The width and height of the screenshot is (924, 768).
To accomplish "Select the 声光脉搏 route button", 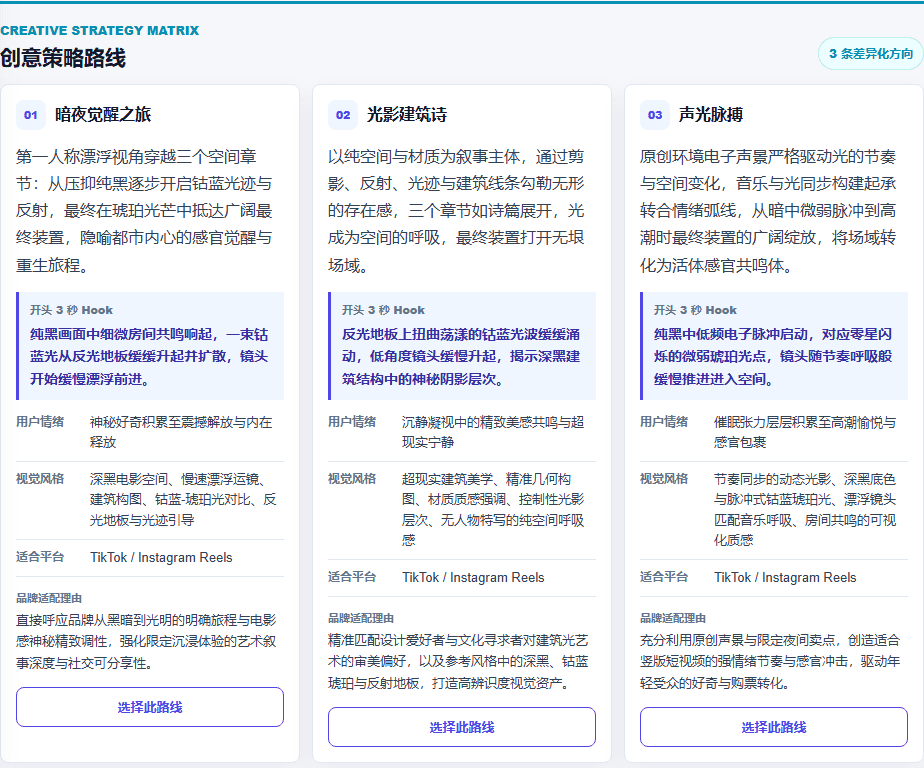I will tap(774, 727).
